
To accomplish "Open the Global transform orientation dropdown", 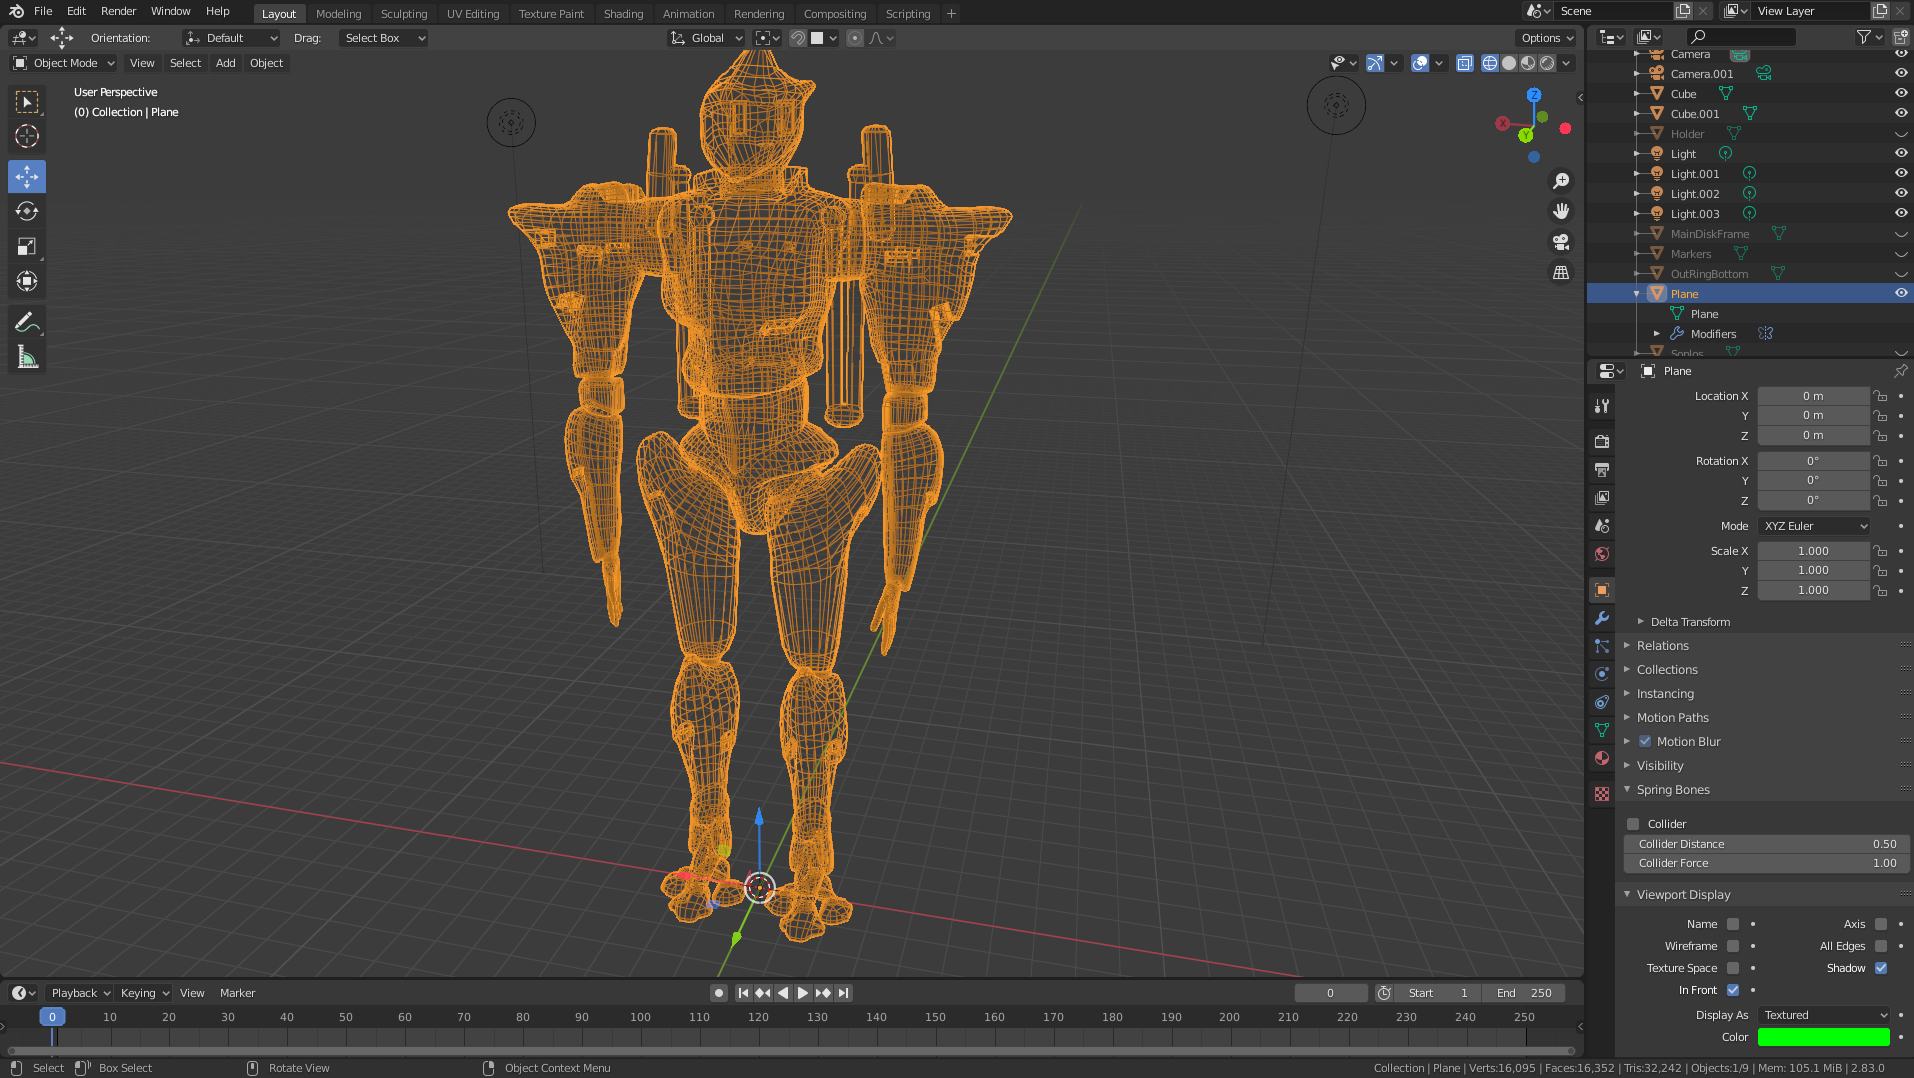I will [x=706, y=38].
